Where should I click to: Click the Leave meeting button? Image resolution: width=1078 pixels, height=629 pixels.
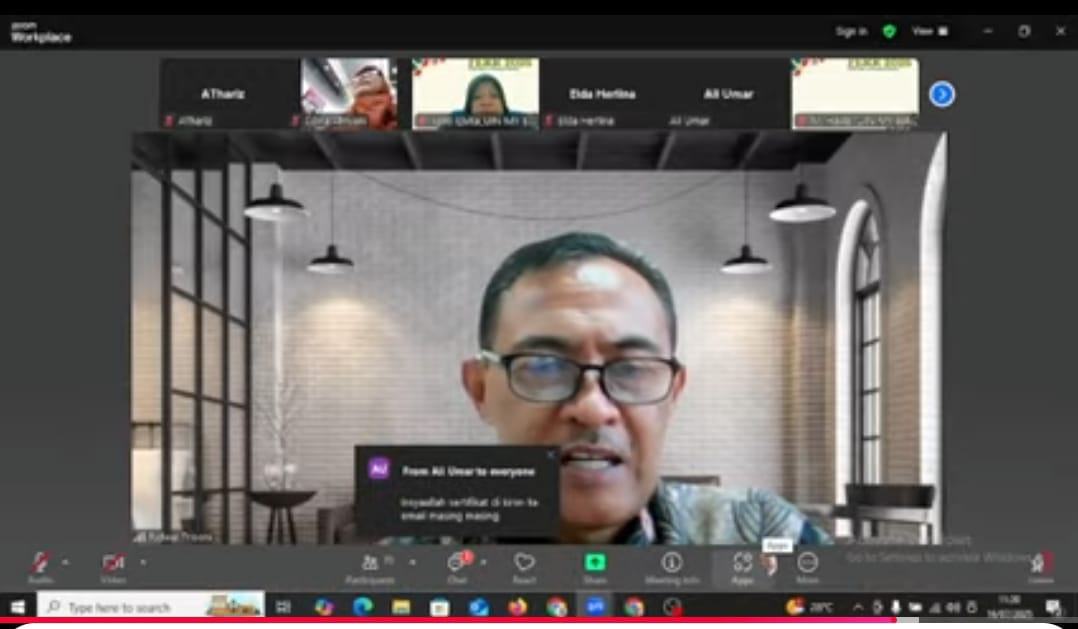click(x=1041, y=565)
